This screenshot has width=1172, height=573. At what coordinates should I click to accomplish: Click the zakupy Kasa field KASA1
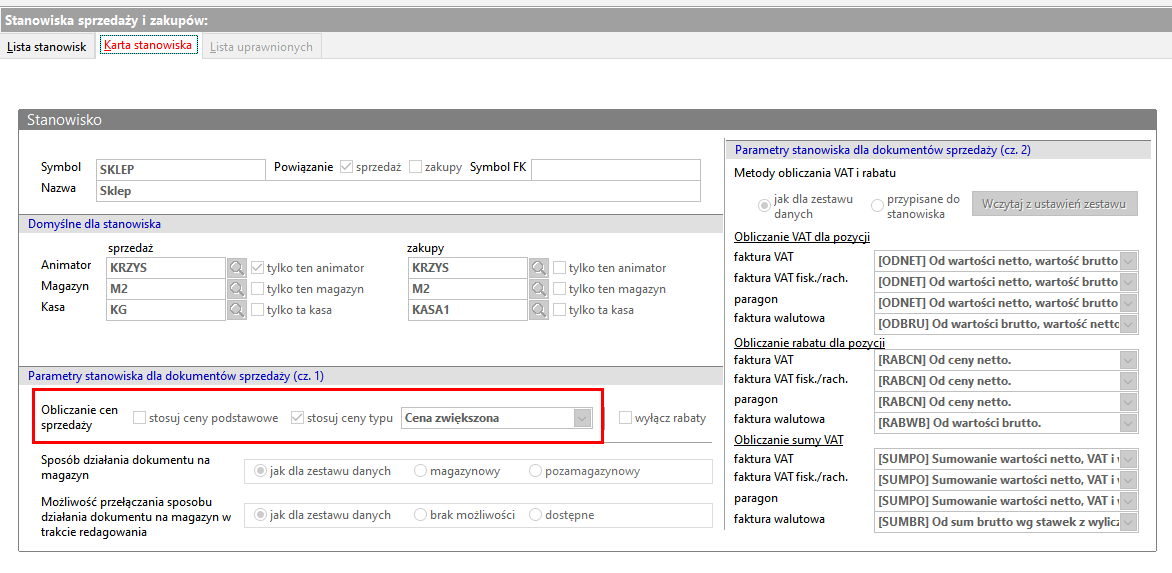(x=468, y=309)
